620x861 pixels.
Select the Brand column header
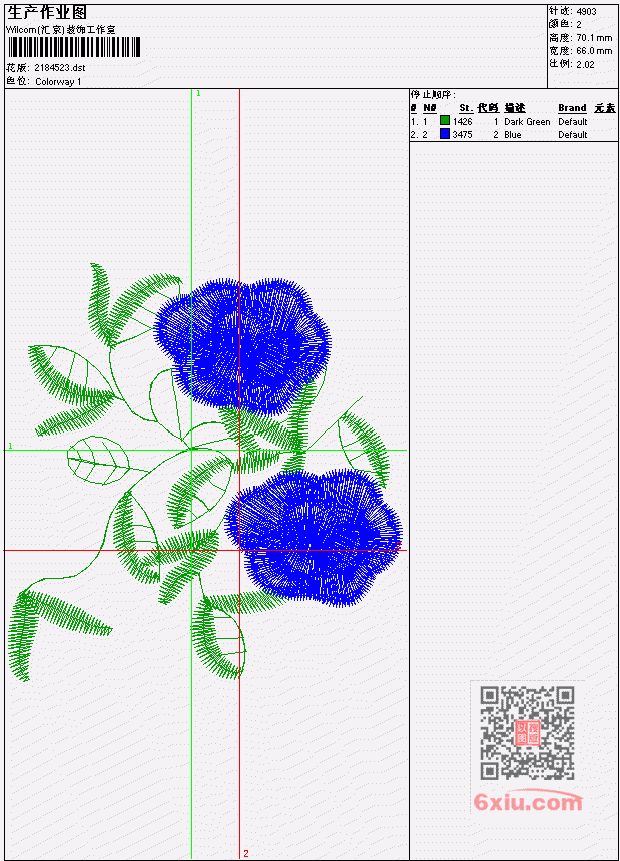(x=572, y=108)
